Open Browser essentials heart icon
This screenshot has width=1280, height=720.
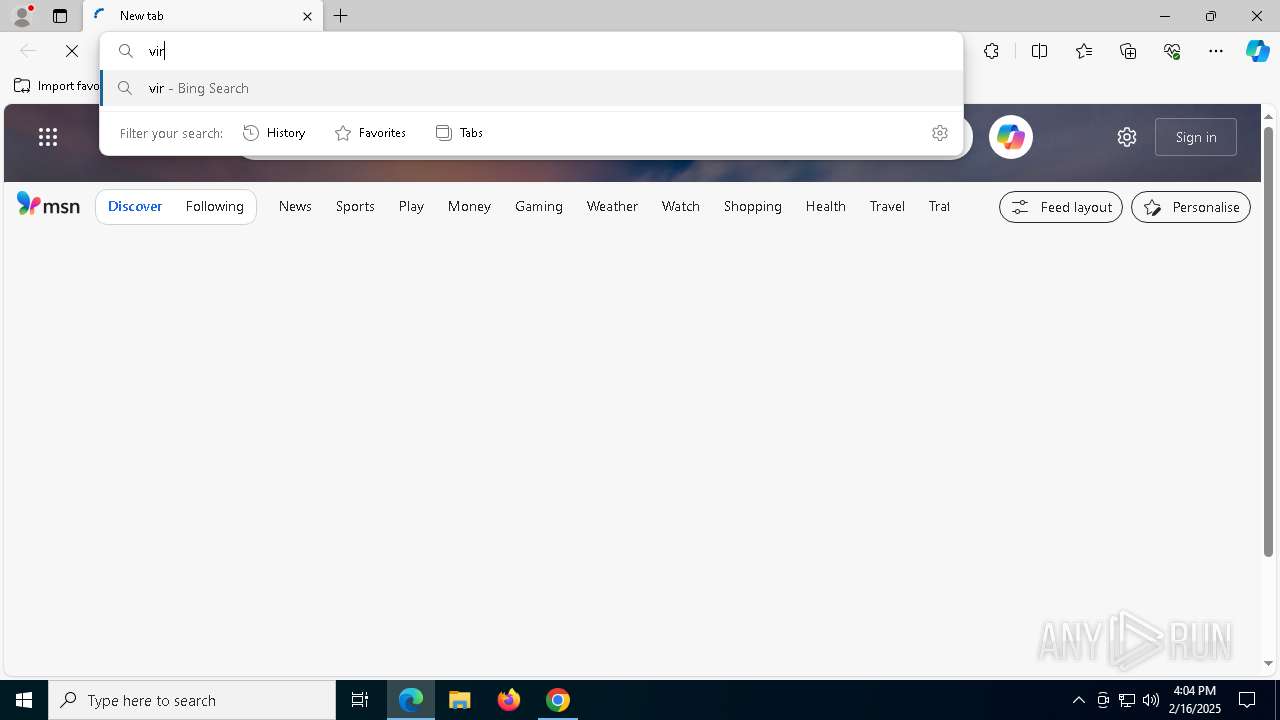pyautogui.click(x=1172, y=51)
